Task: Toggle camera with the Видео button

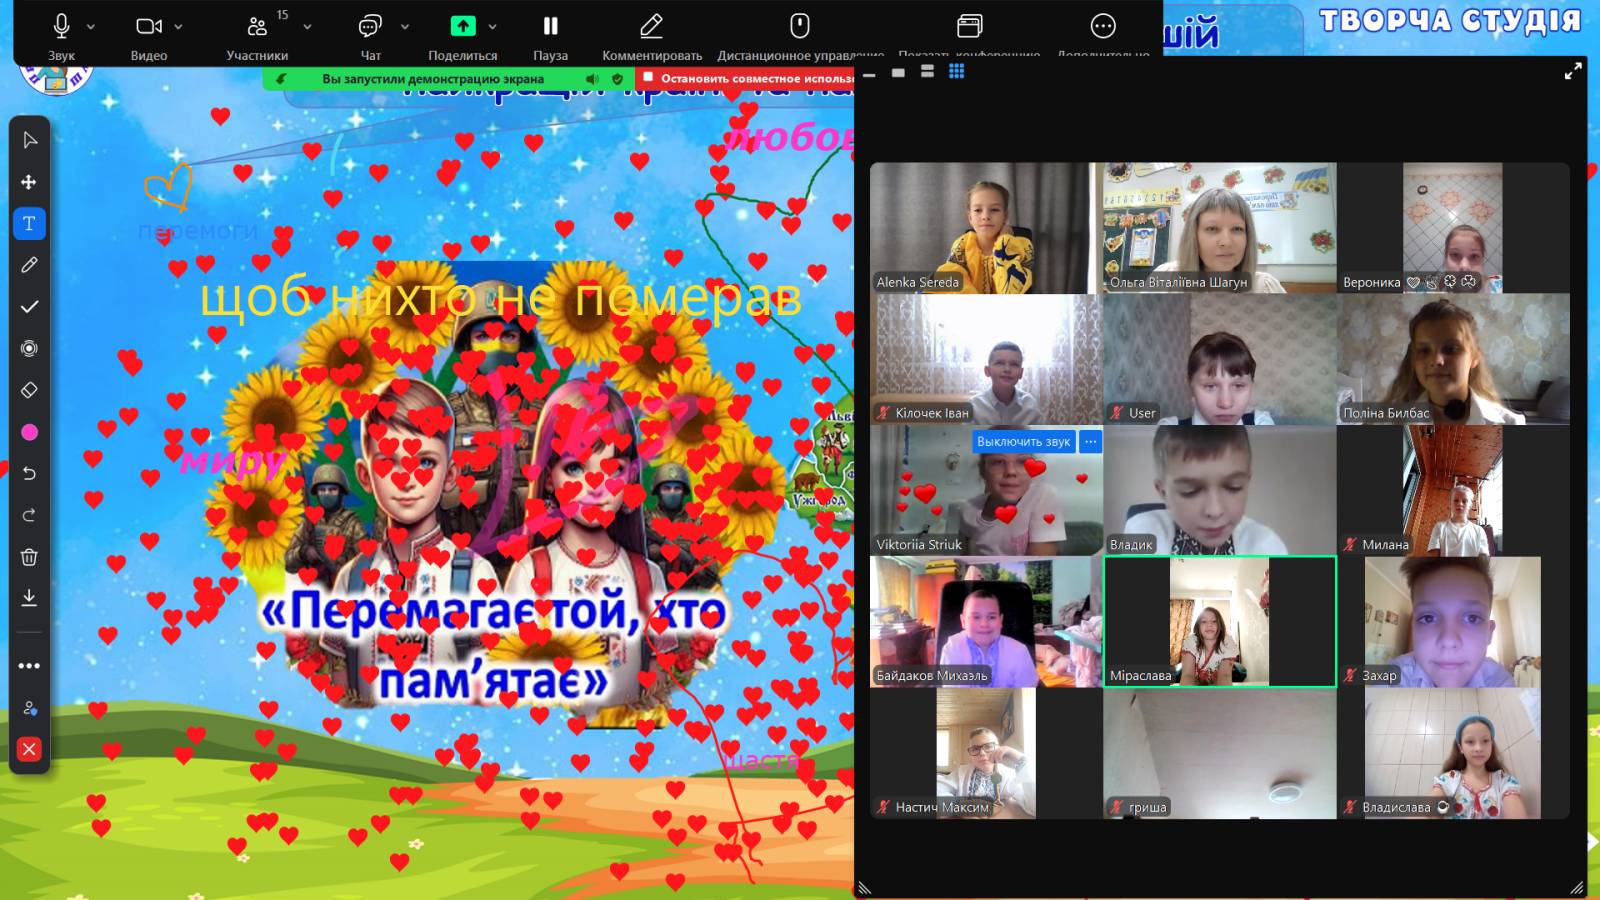Action: (149, 35)
